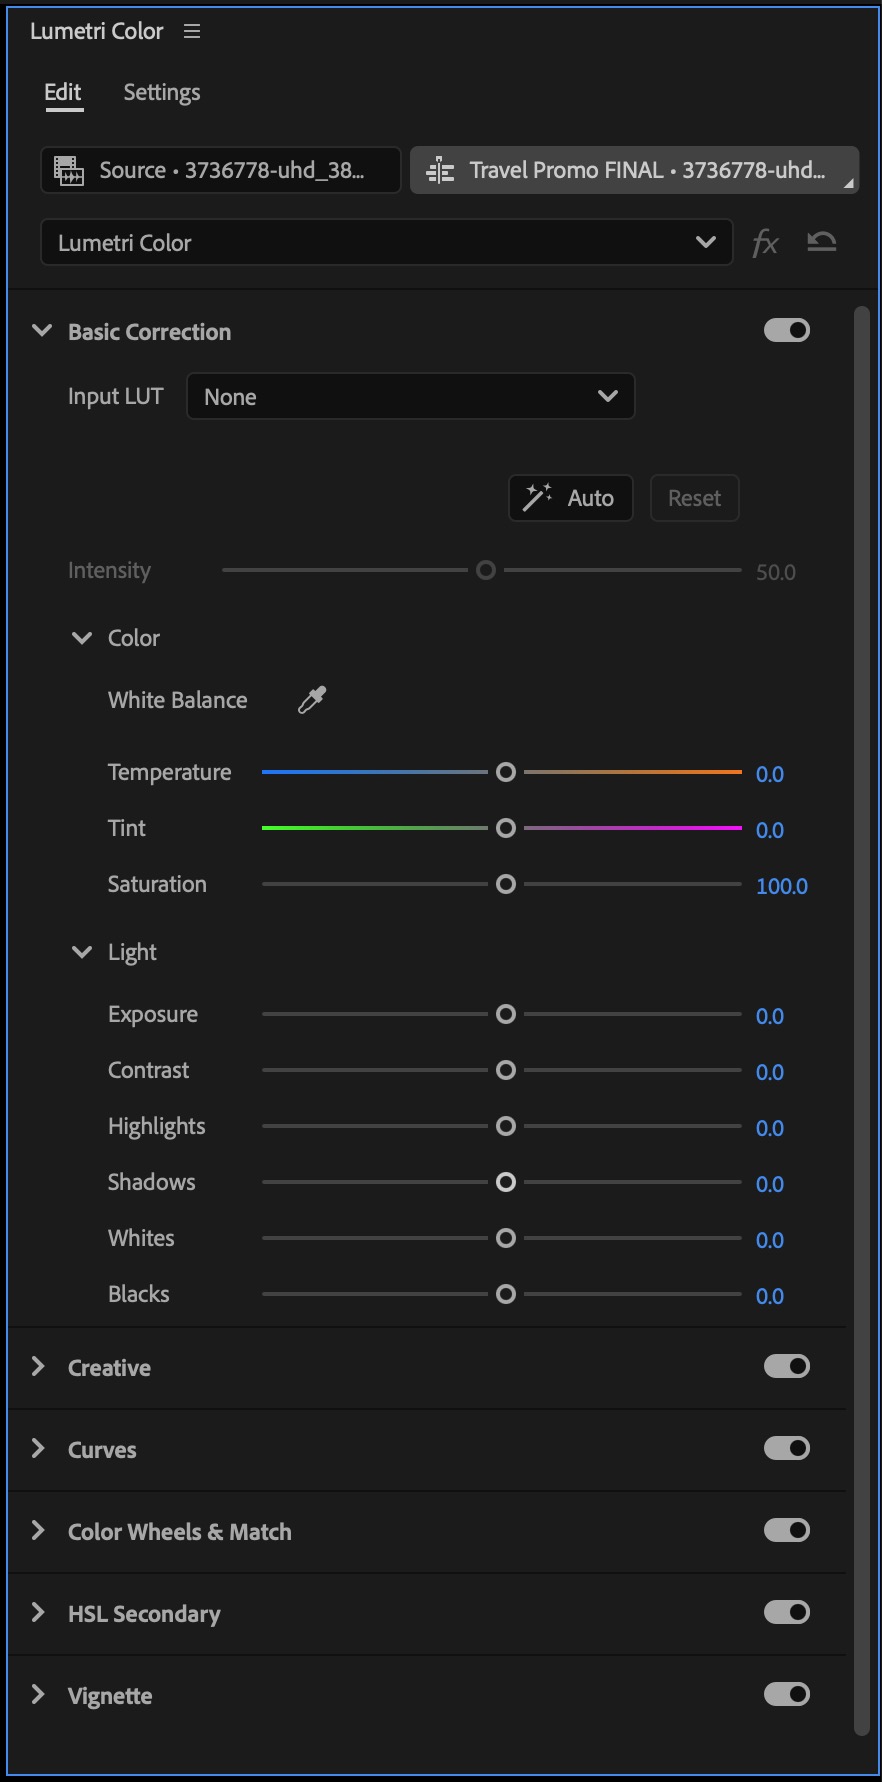Collapse the Light subsection
882x1782 pixels.
(x=82, y=952)
